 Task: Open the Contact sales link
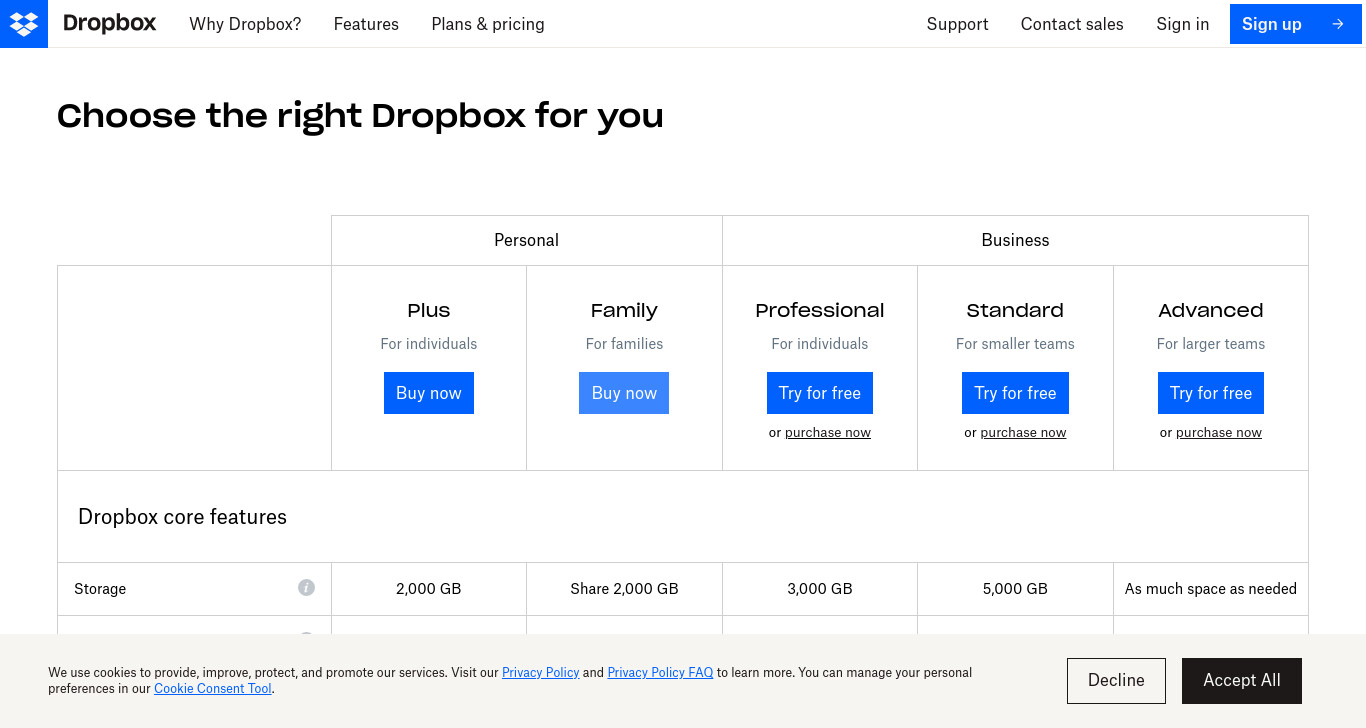tap(1072, 24)
